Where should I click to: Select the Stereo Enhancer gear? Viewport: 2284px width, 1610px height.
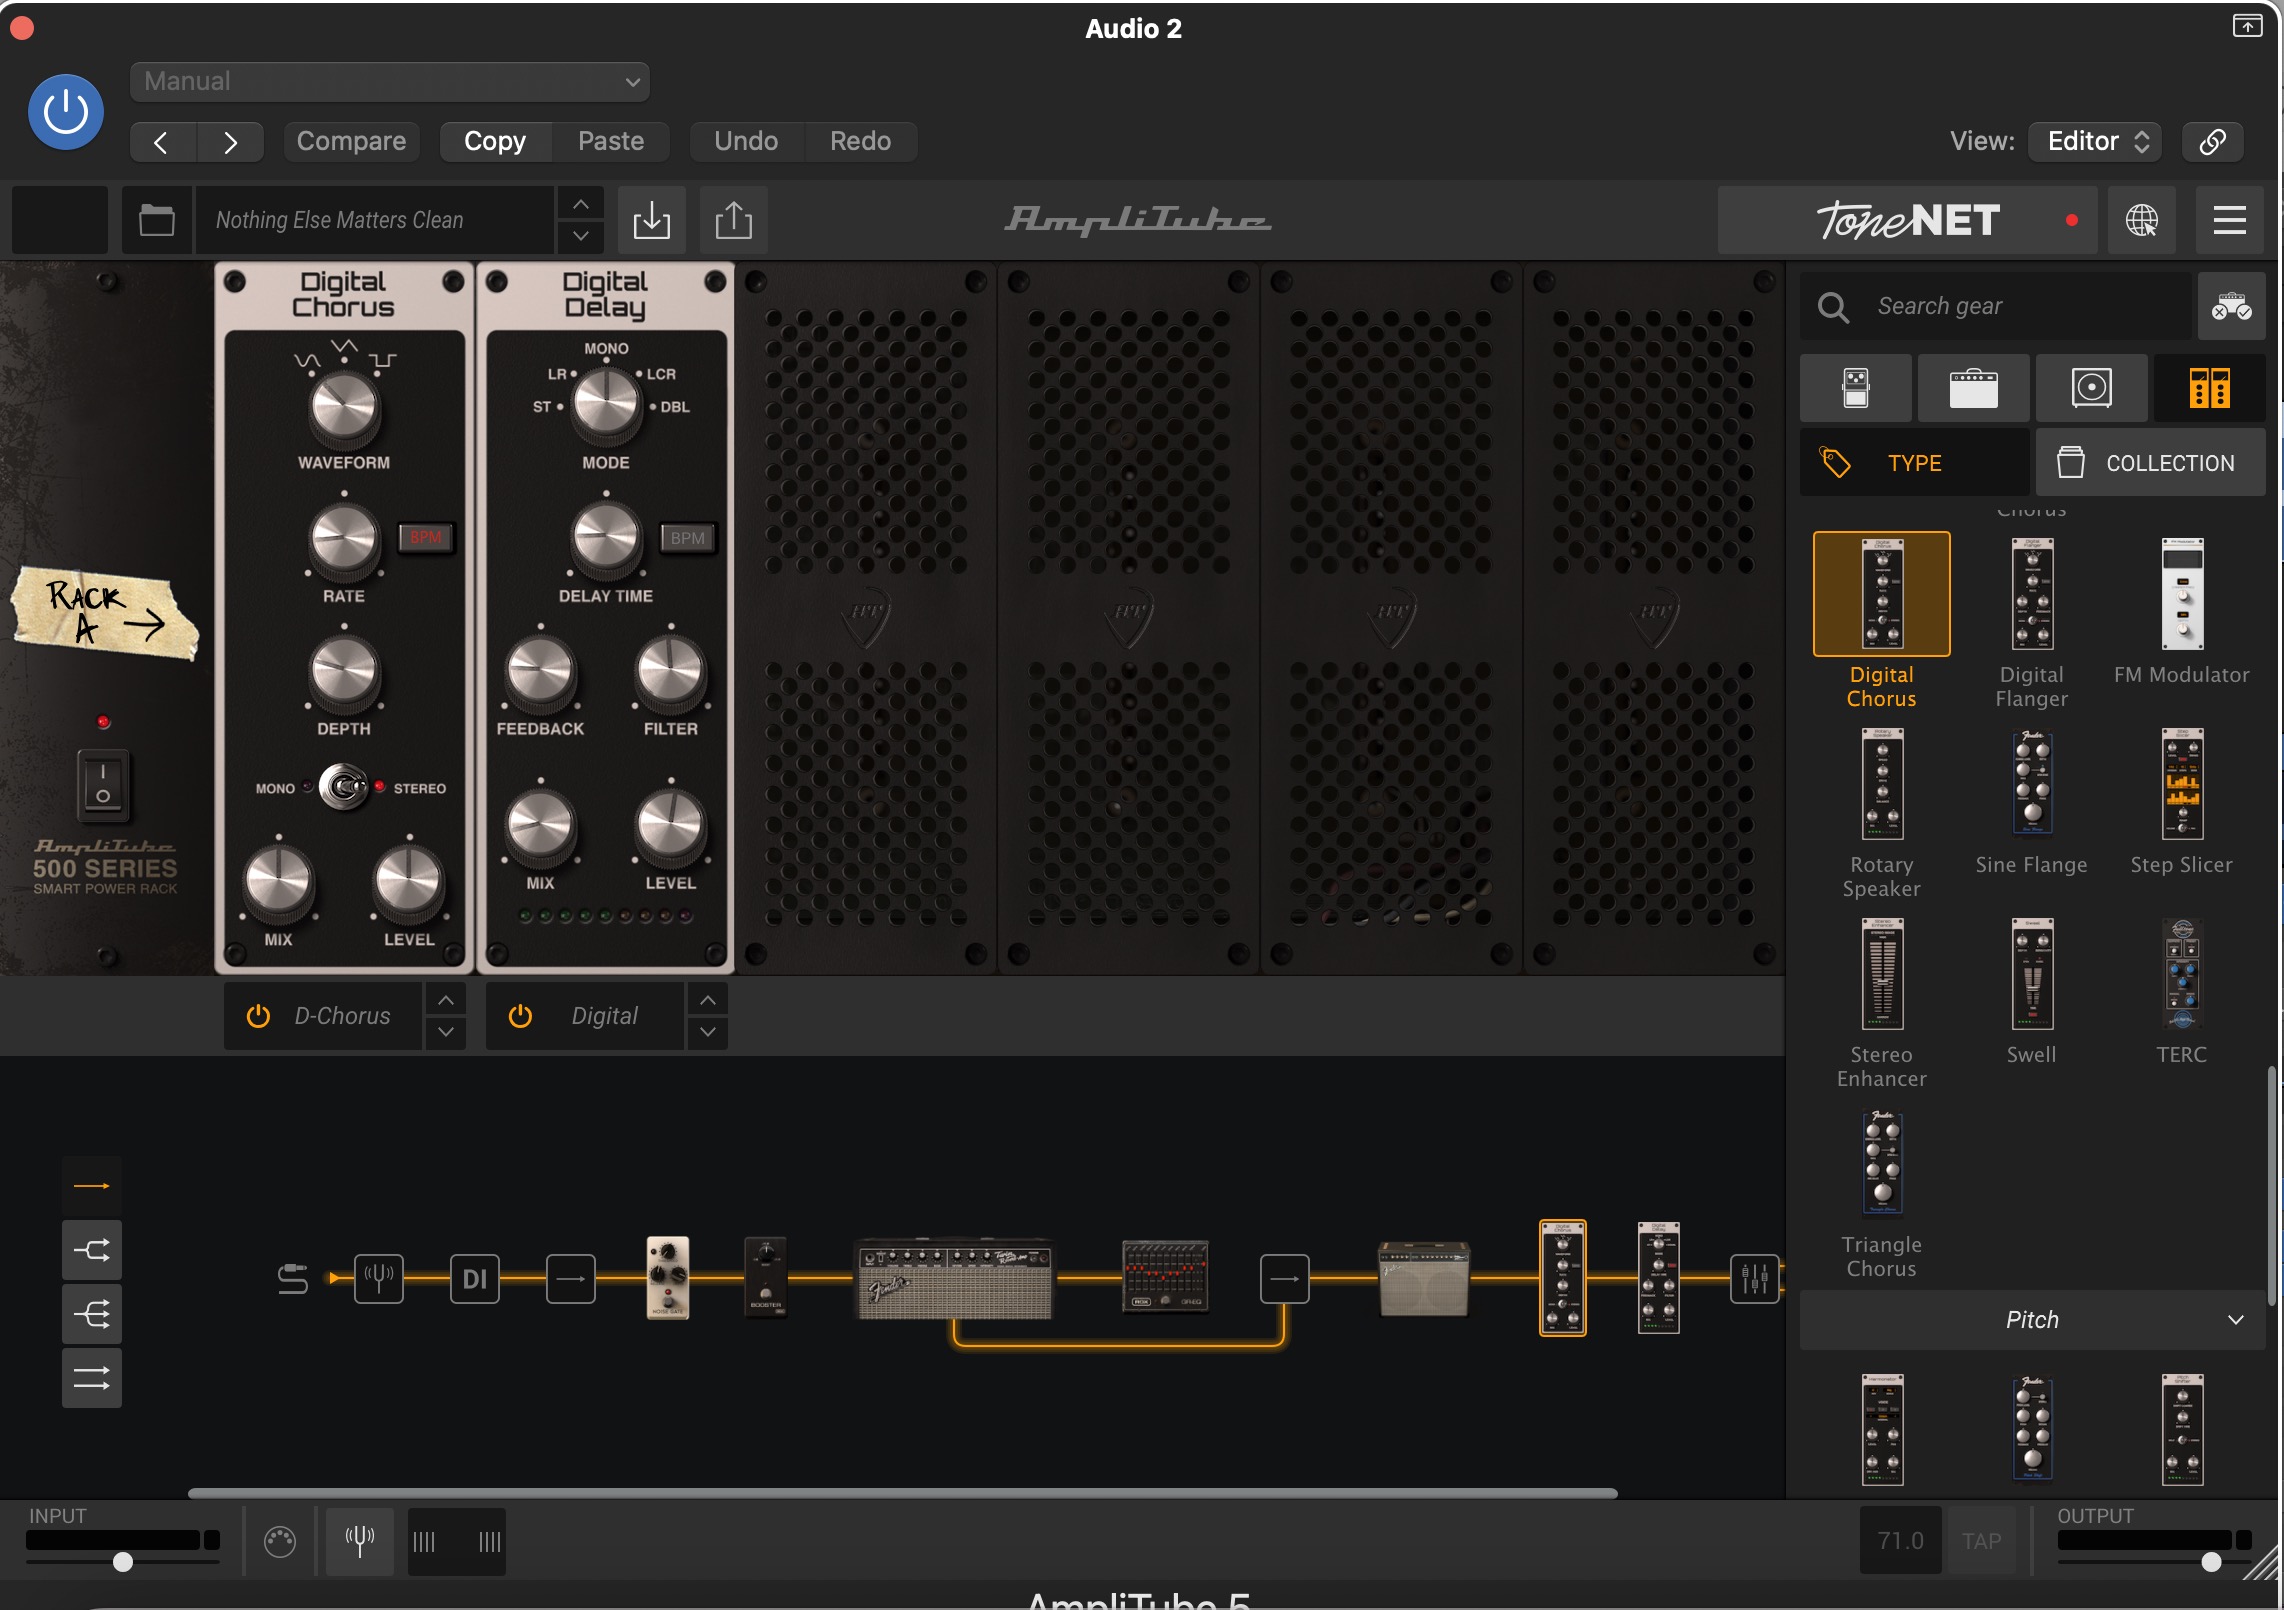[x=1882, y=974]
